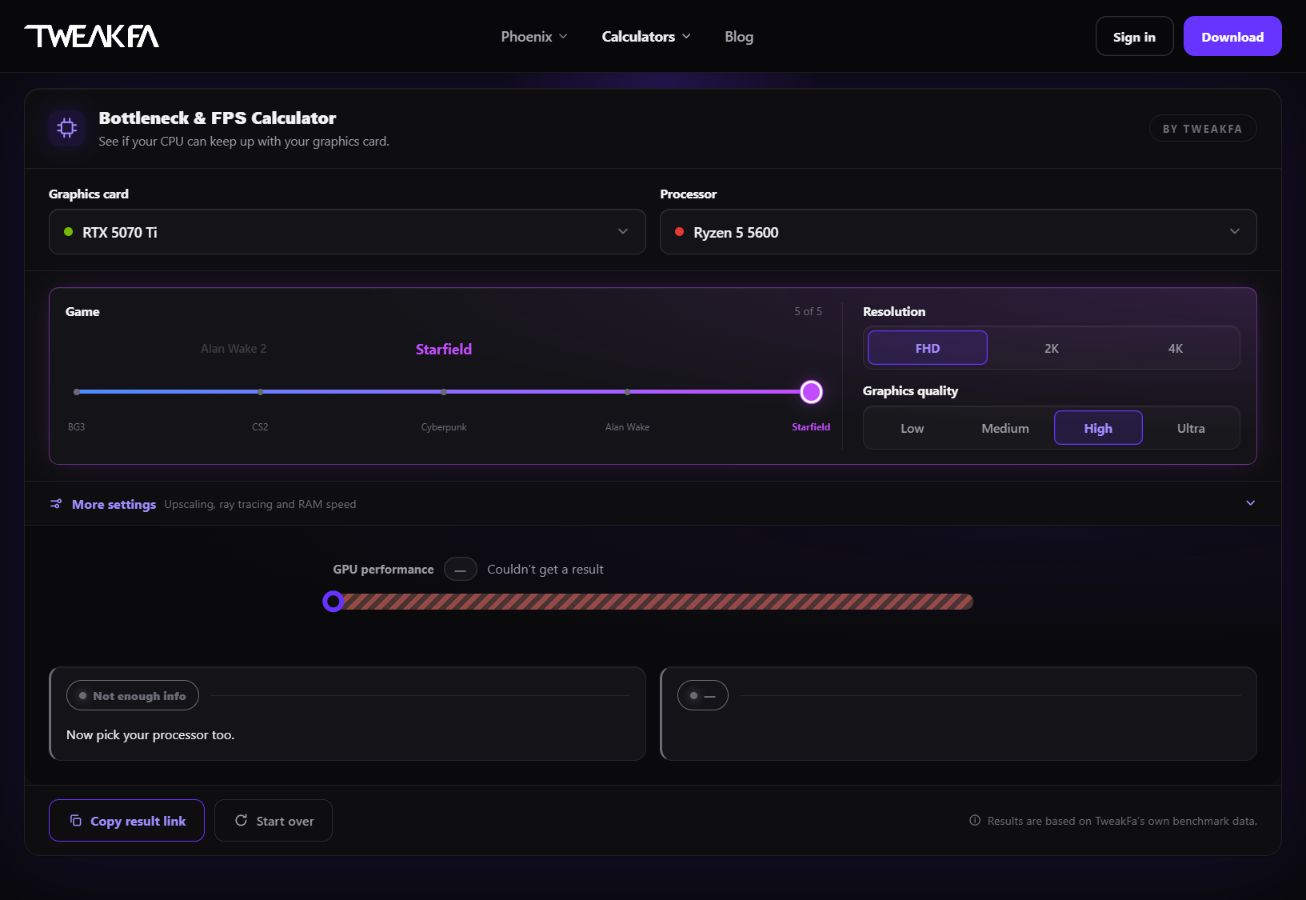Click the TweakFA logo

91,37
